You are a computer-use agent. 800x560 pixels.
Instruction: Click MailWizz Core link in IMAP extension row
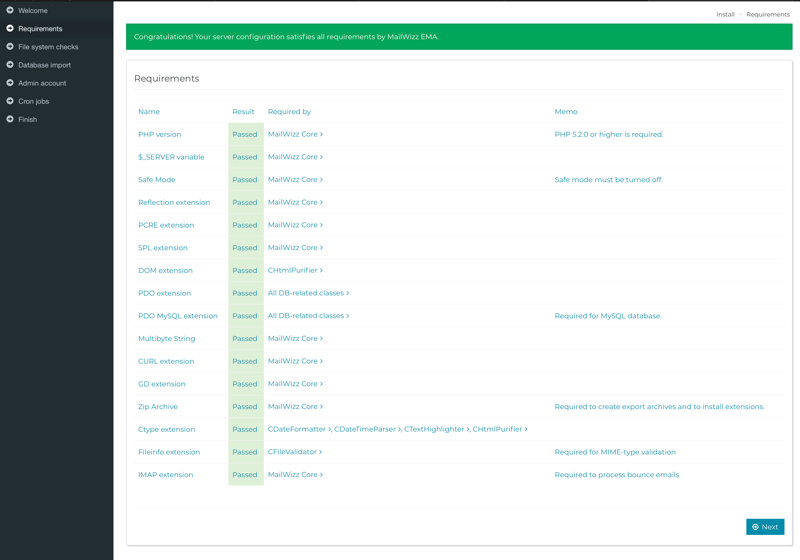(x=295, y=474)
